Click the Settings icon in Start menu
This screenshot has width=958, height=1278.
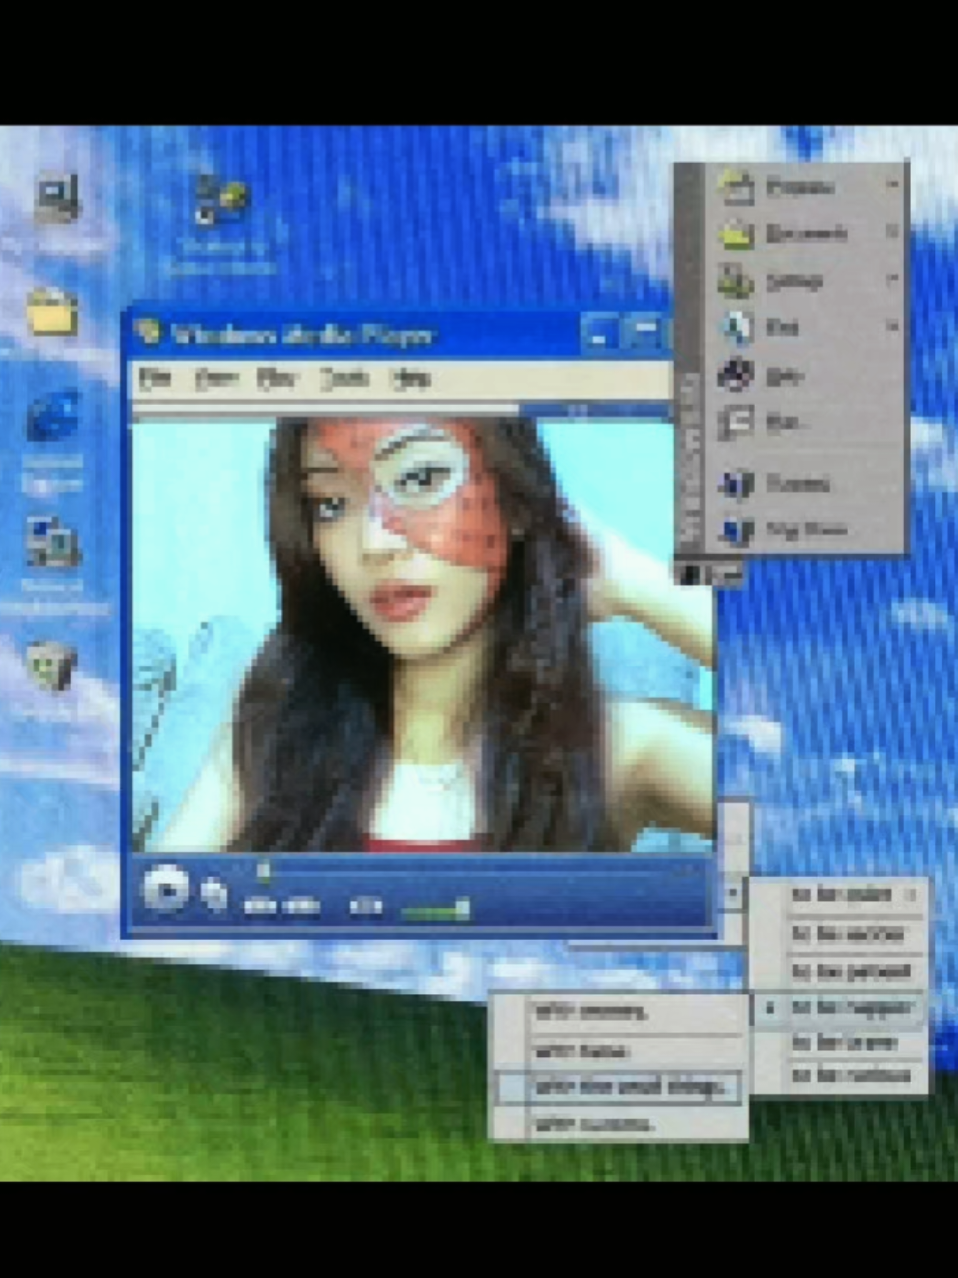tap(737, 281)
